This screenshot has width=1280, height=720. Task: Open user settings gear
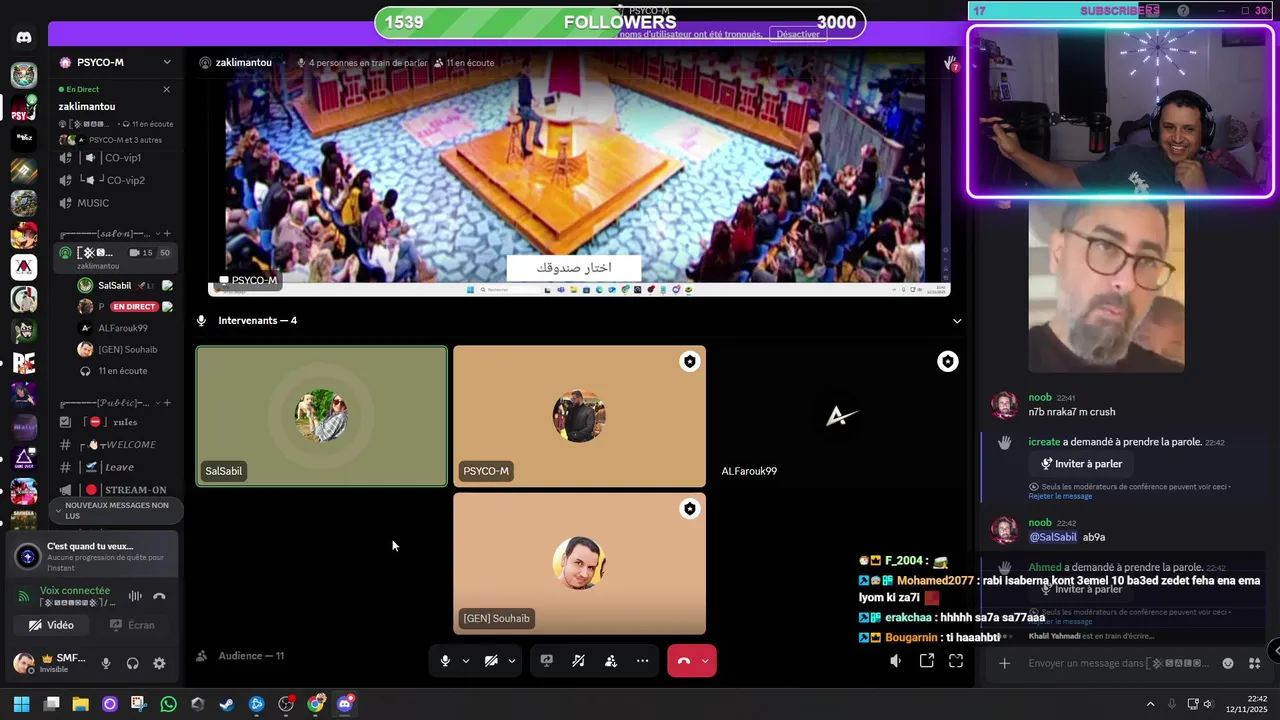coord(159,663)
